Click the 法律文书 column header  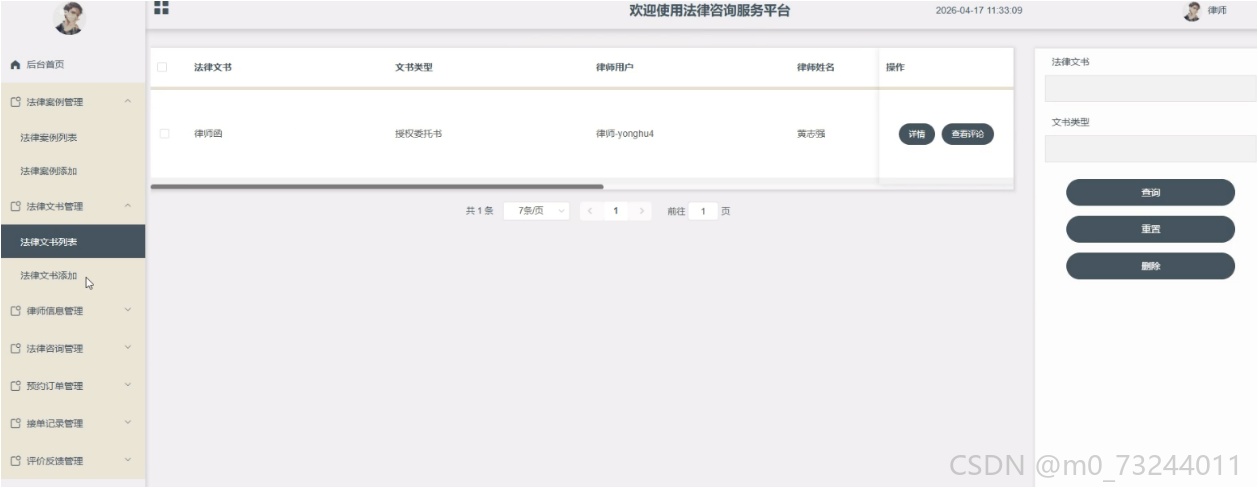213,67
